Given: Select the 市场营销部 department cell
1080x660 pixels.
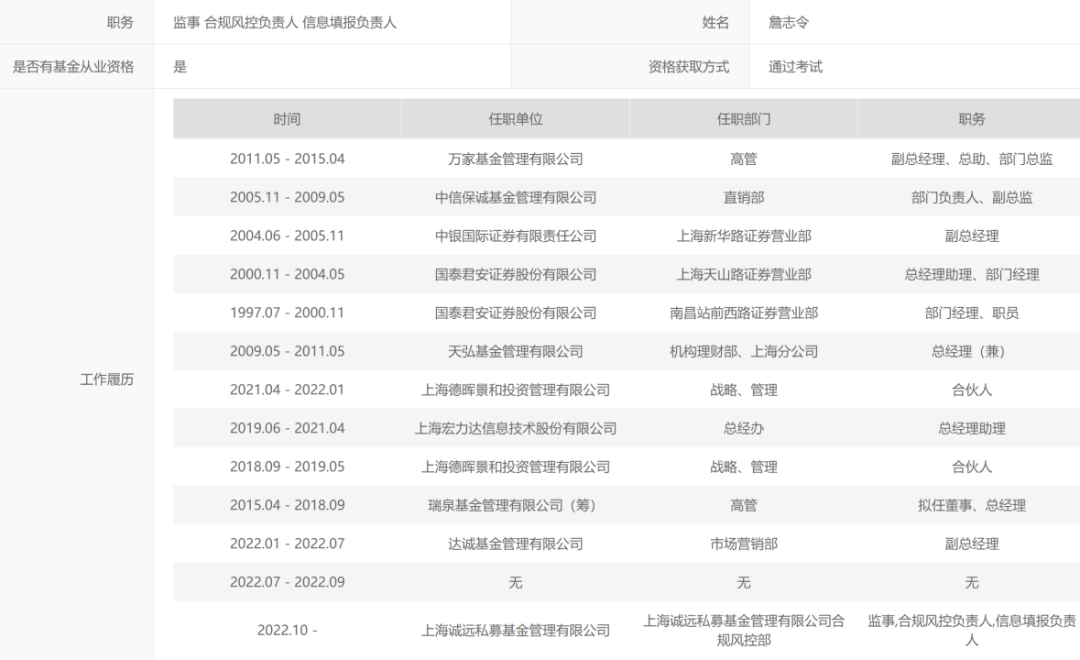Looking at the screenshot, I should click(x=744, y=544).
